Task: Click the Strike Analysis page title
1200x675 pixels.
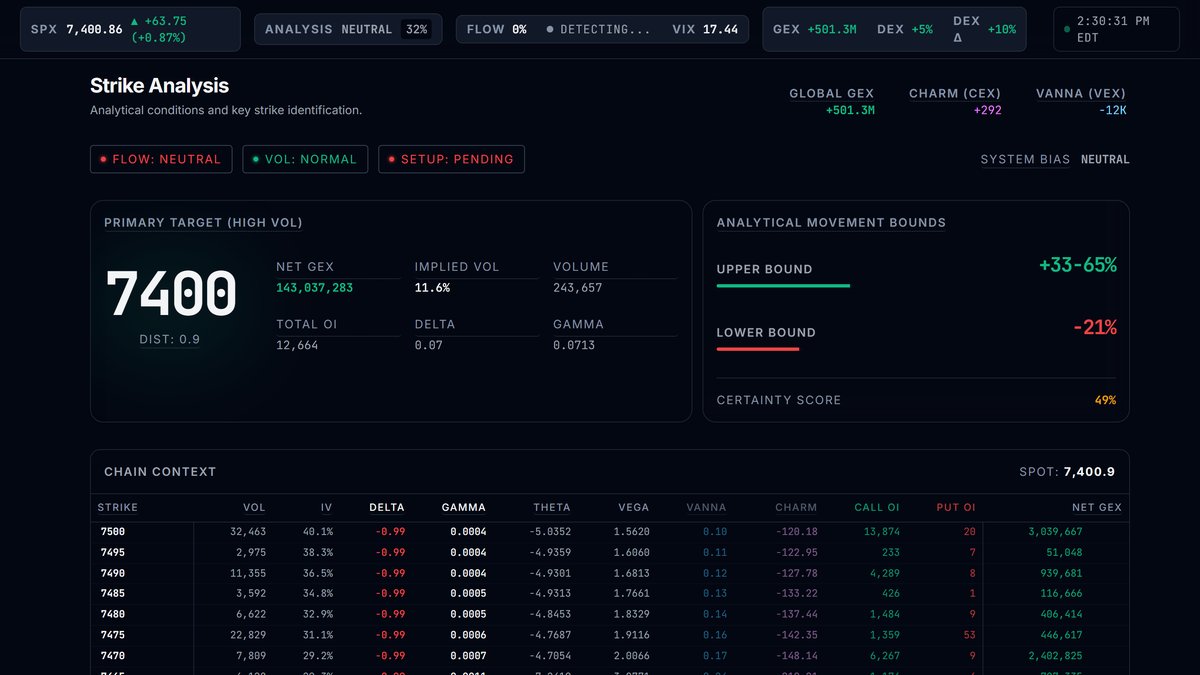Action: coord(159,86)
